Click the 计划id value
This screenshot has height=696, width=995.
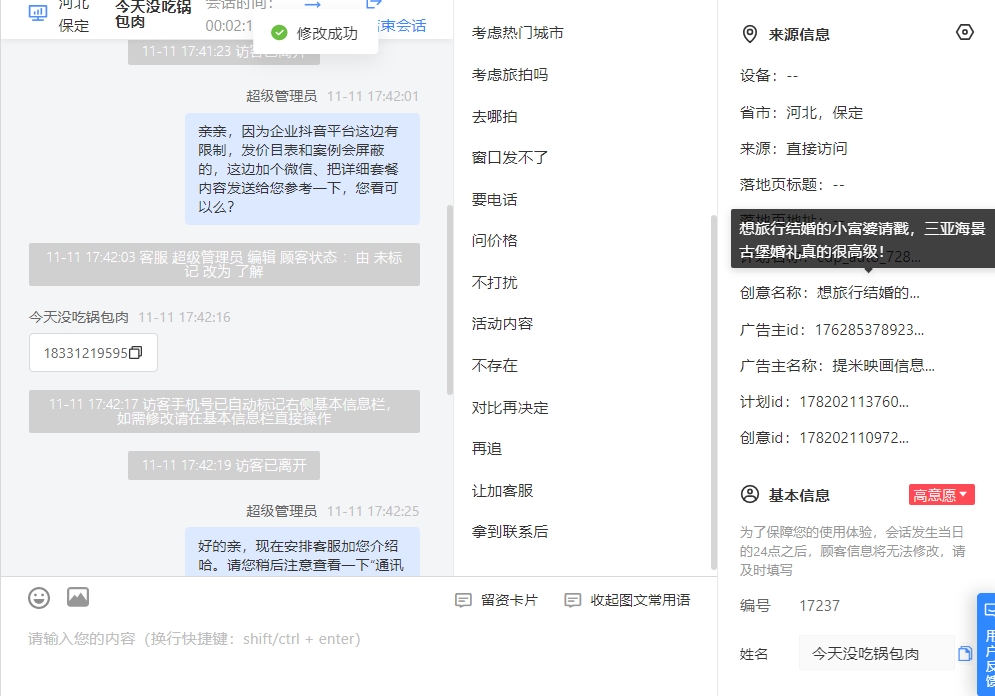(x=853, y=402)
